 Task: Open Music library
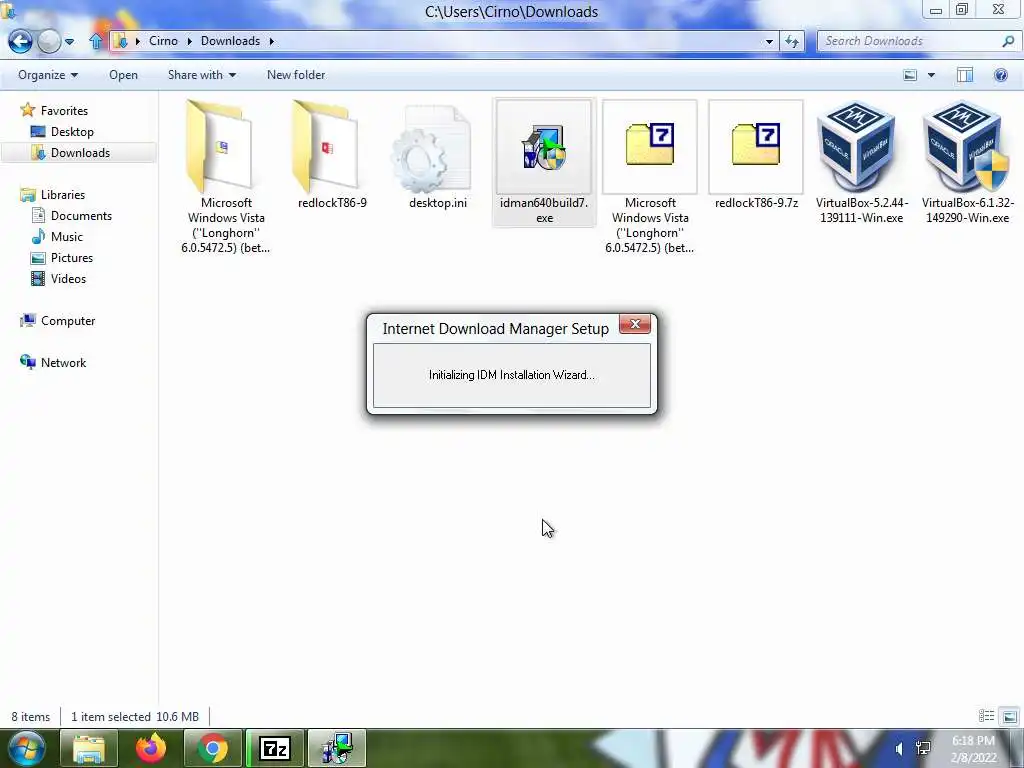coord(67,236)
